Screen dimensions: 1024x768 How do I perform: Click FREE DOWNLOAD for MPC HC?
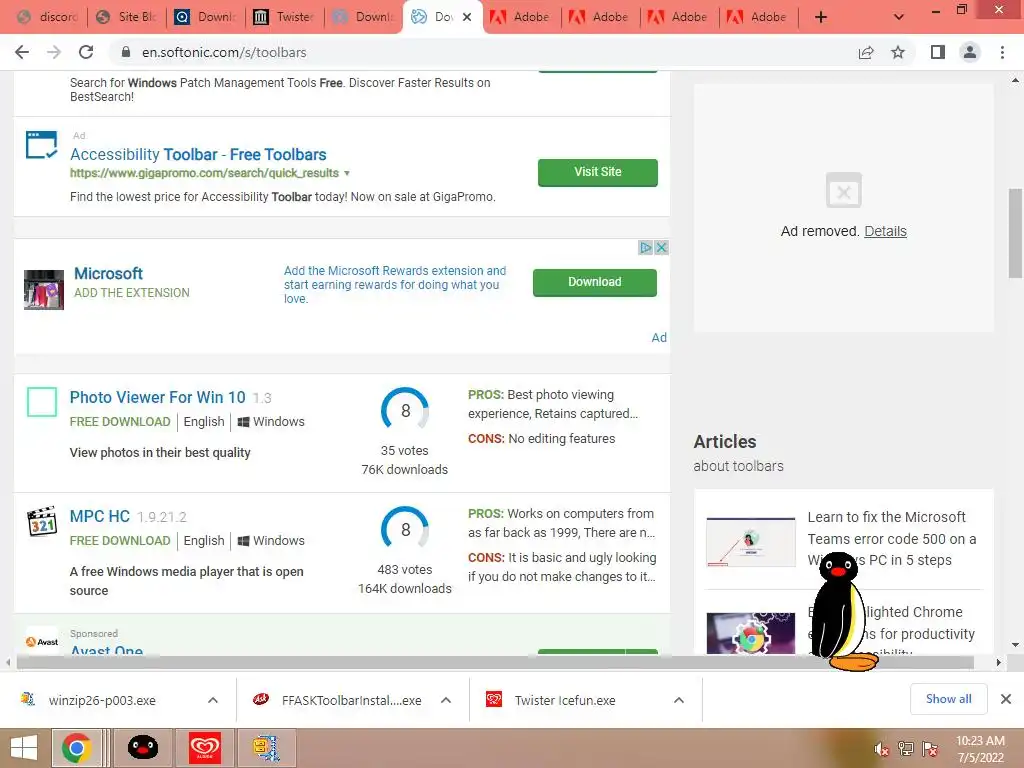coord(120,541)
